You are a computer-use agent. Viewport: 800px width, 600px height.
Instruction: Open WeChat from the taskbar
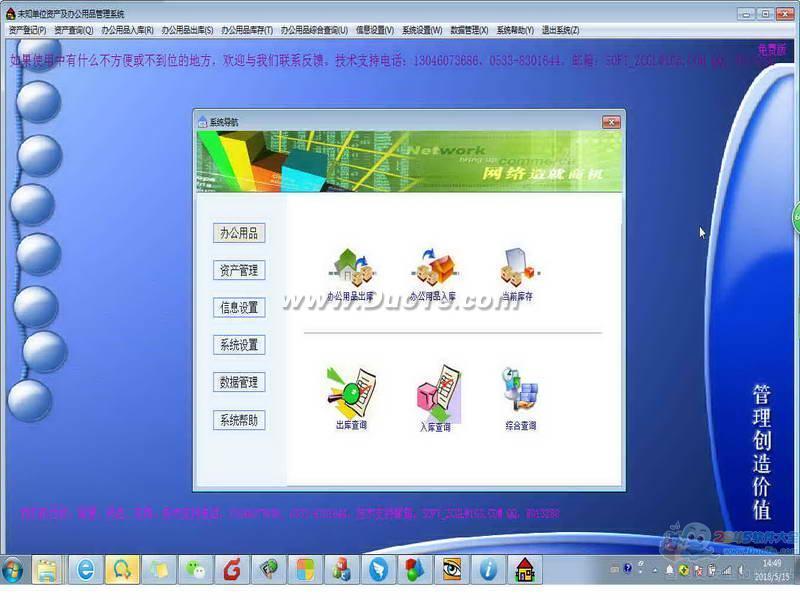[x=195, y=570]
